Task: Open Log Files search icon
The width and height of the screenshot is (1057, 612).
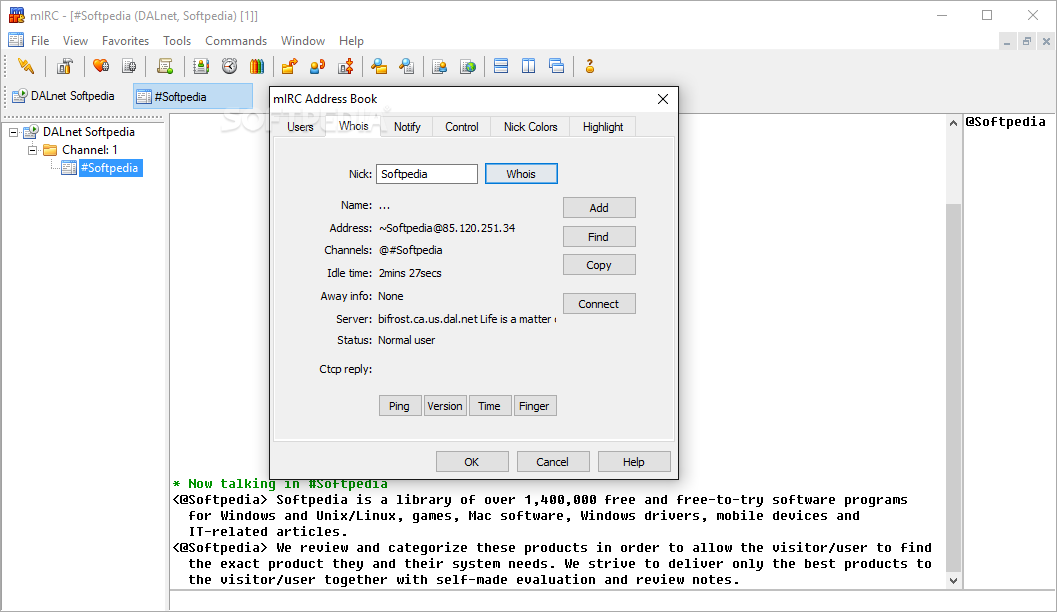Action: pos(406,66)
